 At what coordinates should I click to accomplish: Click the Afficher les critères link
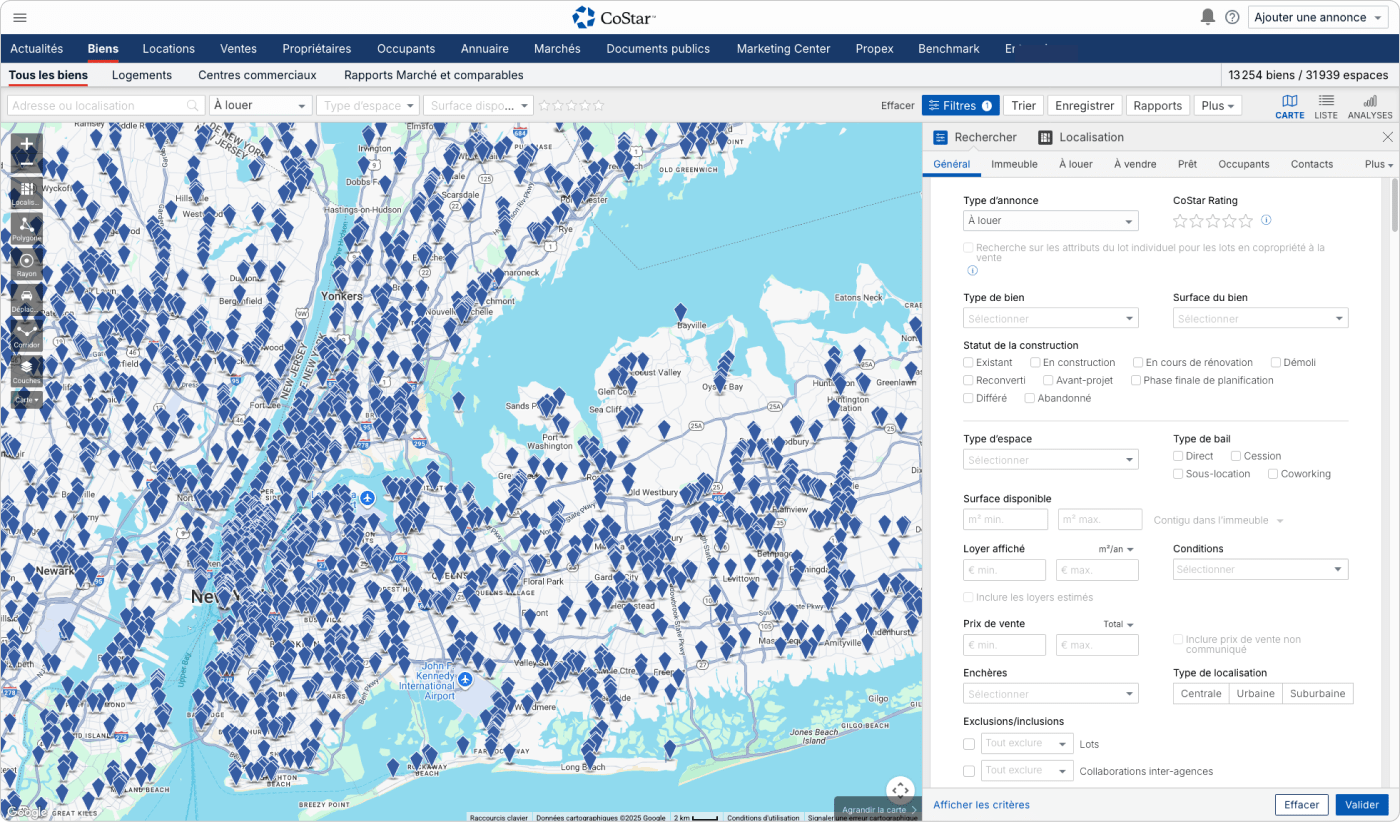pos(981,805)
